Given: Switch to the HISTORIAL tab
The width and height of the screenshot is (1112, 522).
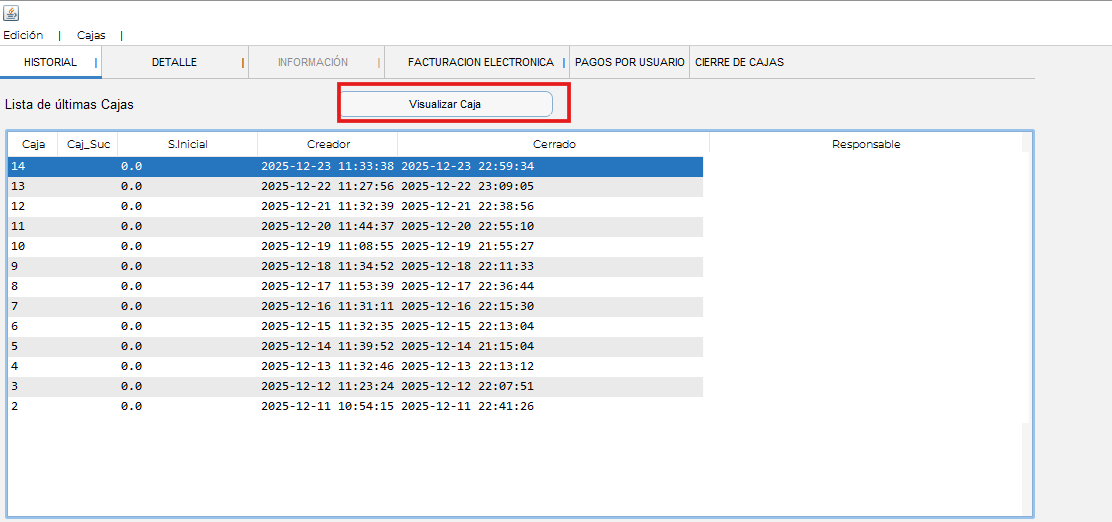Looking at the screenshot, I should pos(50,62).
